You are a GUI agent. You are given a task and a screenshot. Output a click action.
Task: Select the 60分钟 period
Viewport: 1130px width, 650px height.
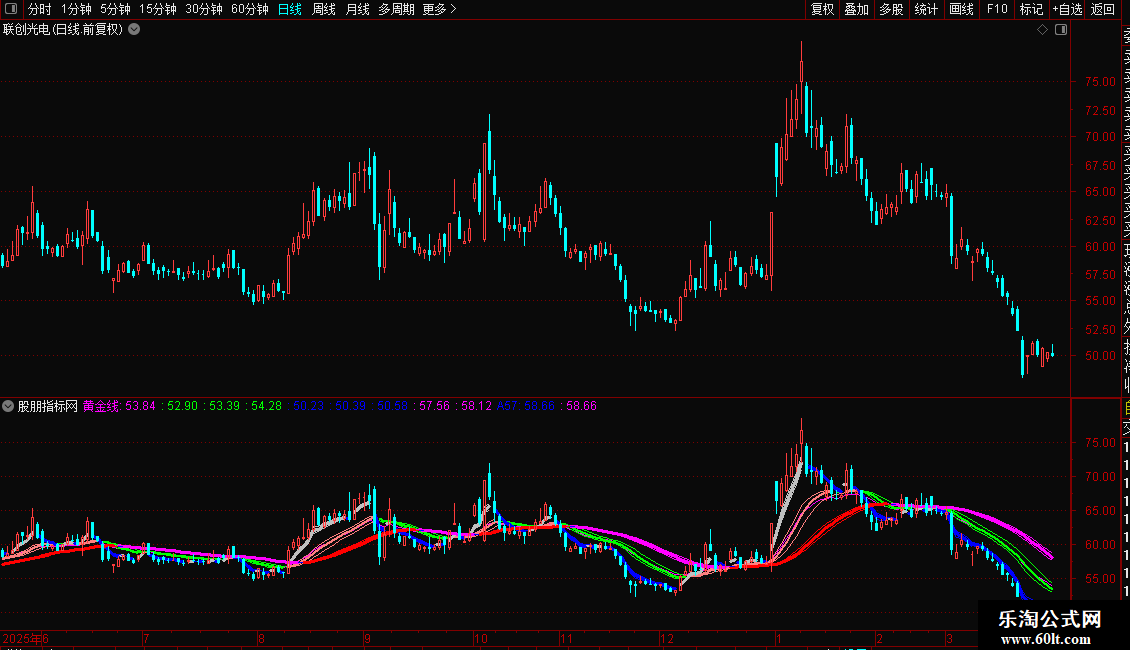[250, 9]
